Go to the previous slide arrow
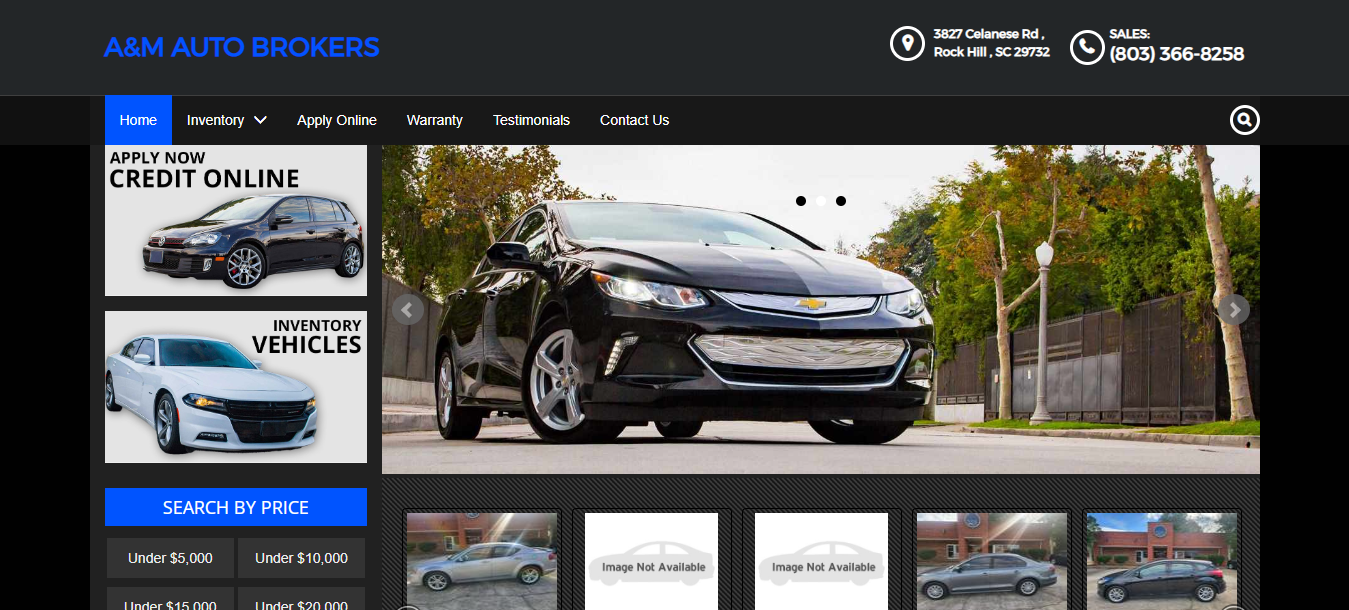 tap(407, 310)
